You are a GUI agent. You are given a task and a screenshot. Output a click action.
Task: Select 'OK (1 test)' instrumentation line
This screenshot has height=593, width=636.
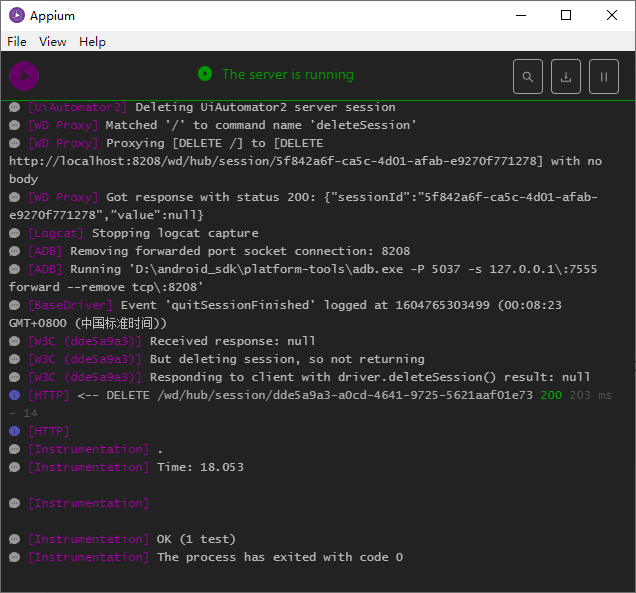point(122,539)
